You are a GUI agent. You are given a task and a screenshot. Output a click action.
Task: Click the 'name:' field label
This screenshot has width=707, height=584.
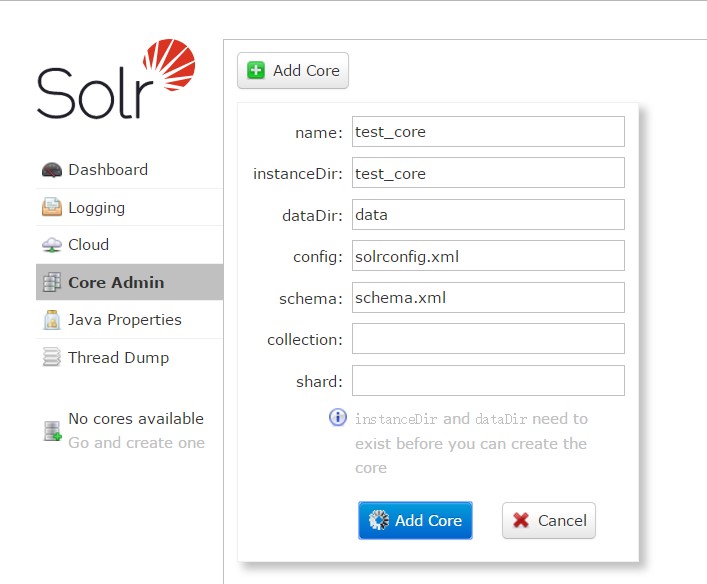click(x=319, y=133)
